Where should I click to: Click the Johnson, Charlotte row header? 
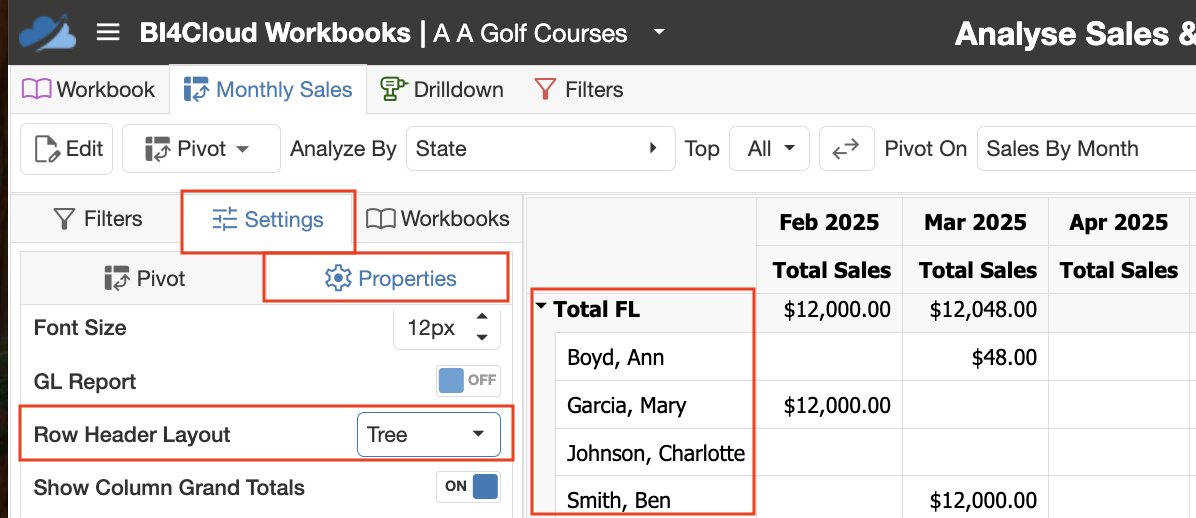pyautogui.click(x=656, y=453)
